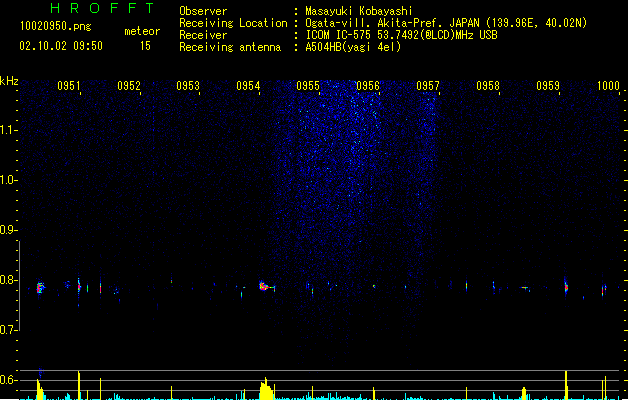Viewport: 629px width, 400px height.
Task: Click the meteor label
Action: click(142, 31)
